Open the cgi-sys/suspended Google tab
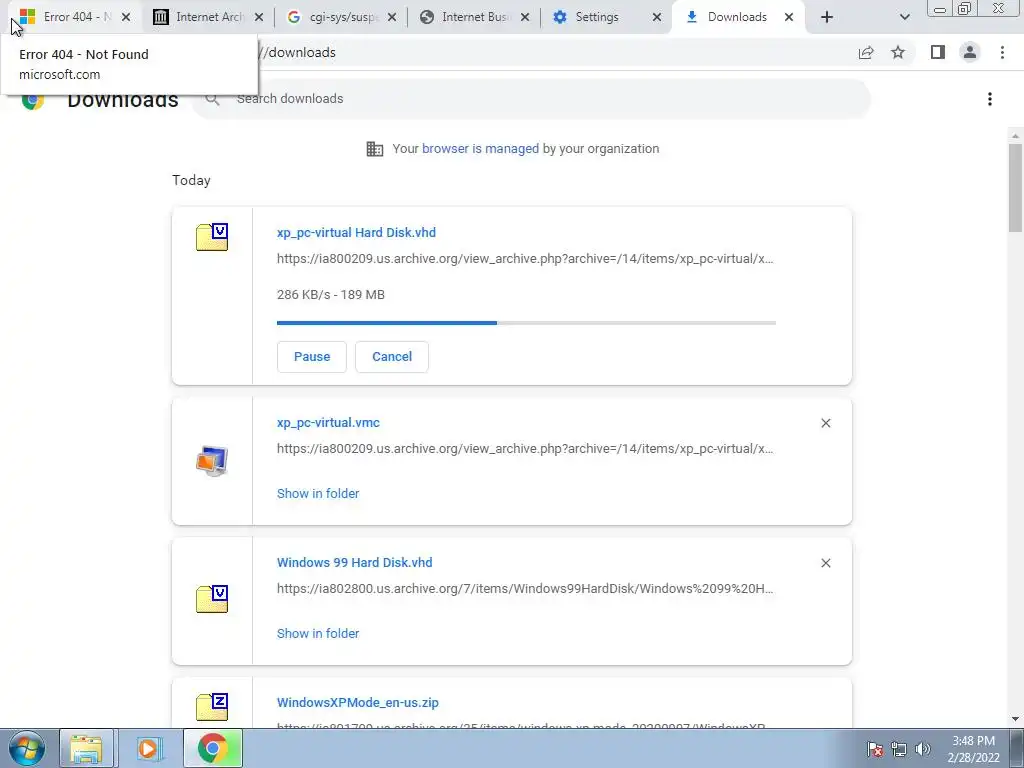Image resolution: width=1024 pixels, height=768 pixels. pyautogui.click(x=342, y=17)
